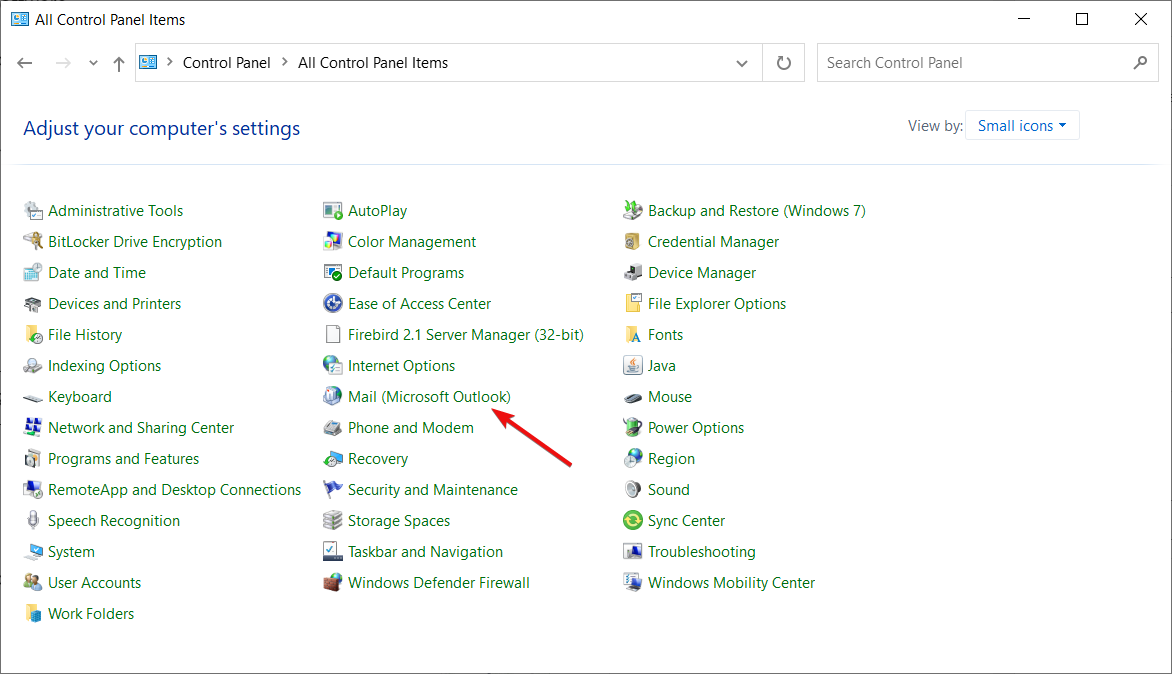1172x674 pixels.
Task: Open the Network and Sharing Center icon
Action: (x=33, y=427)
